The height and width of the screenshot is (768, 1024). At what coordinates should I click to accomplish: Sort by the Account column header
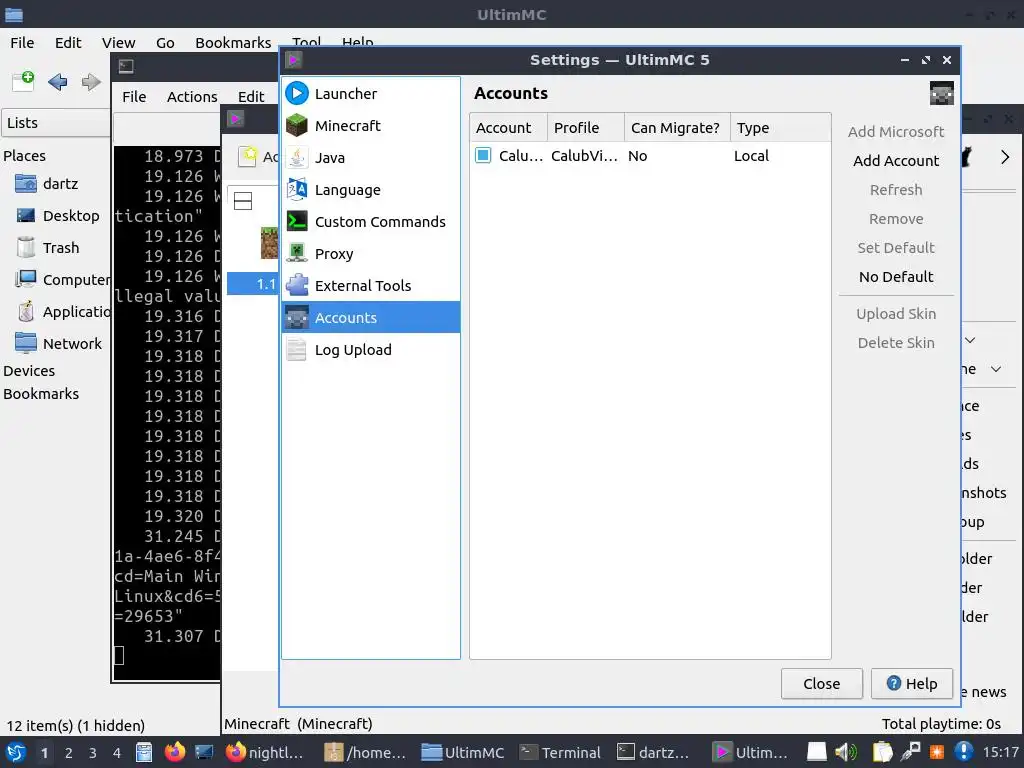tap(508, 128)
